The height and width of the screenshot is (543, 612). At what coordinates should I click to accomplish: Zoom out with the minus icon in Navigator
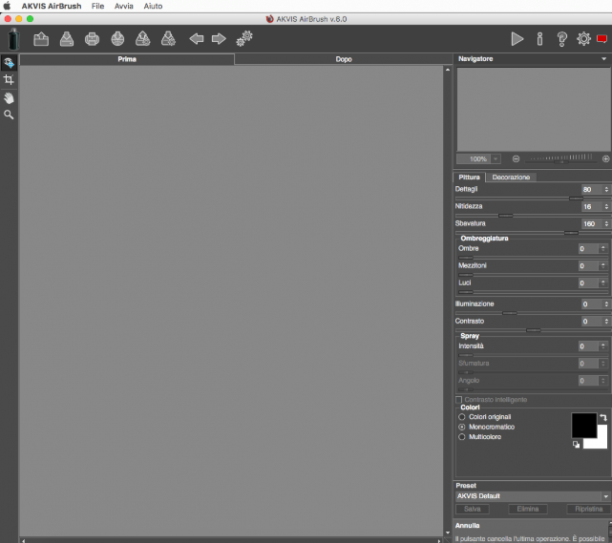coord(516,159)
